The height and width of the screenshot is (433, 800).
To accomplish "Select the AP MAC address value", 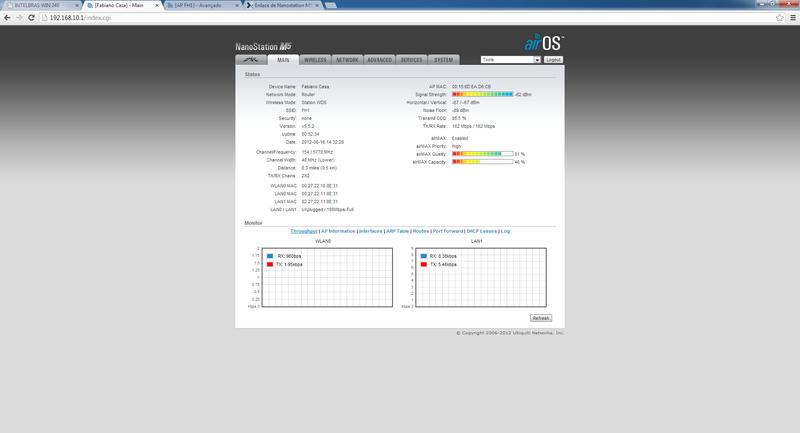I will [x=471, y=87].
